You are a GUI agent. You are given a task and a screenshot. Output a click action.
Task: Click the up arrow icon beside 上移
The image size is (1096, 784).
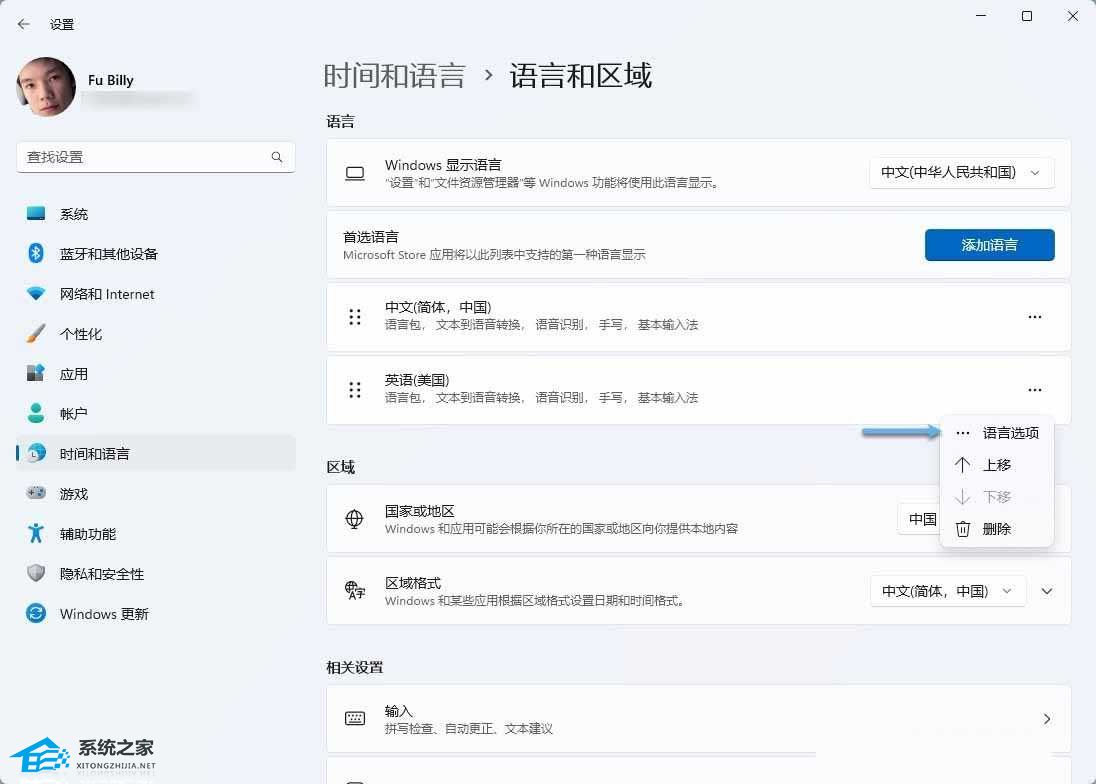(x=962, y=465)
